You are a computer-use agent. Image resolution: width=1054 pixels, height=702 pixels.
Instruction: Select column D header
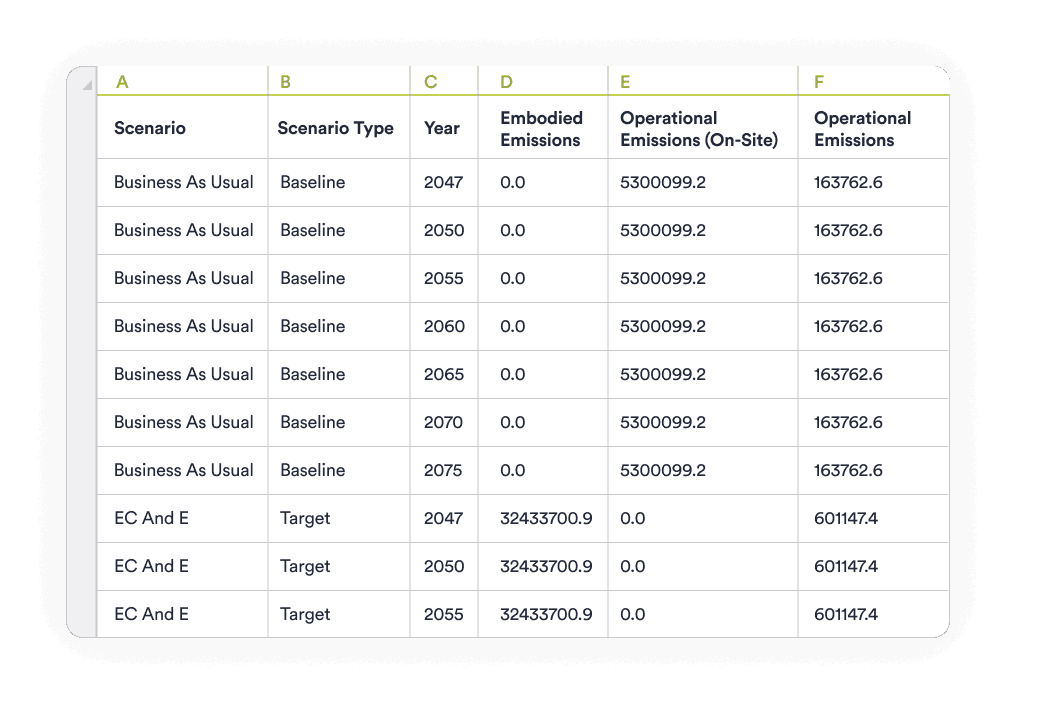pyautogui.click(x=542, y=81)
